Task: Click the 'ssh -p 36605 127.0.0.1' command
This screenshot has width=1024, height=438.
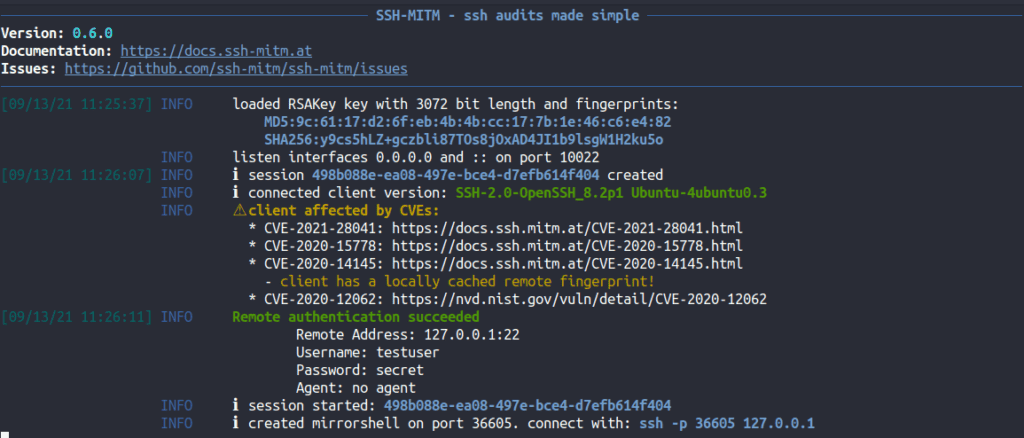Action: [728, 424]
